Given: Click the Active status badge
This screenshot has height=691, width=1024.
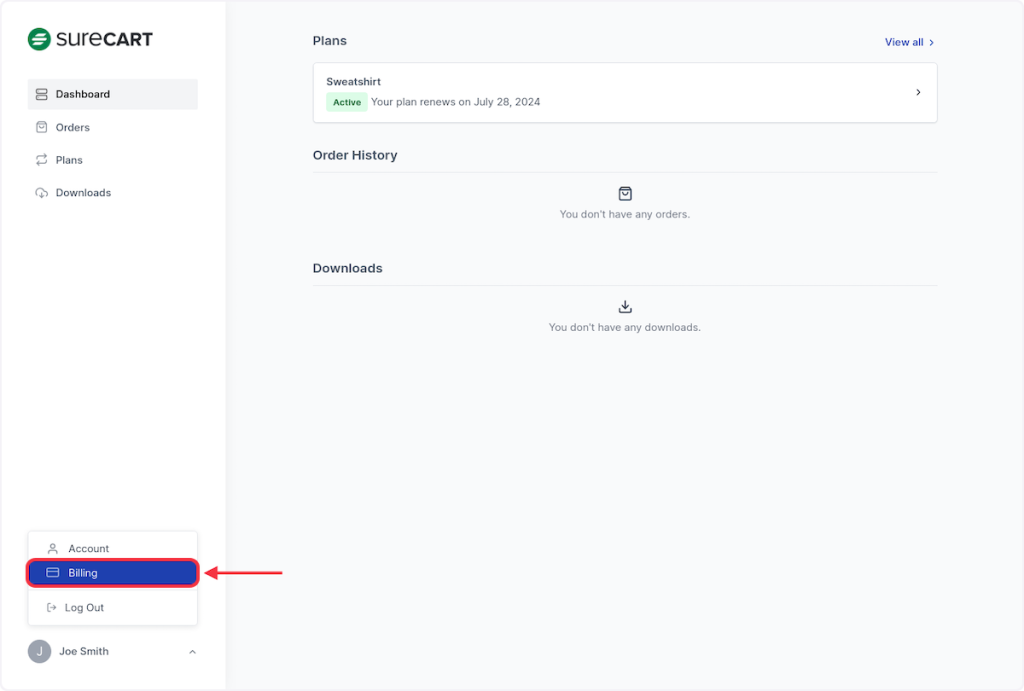Looking at the screenshot, I should click(346, 102).
